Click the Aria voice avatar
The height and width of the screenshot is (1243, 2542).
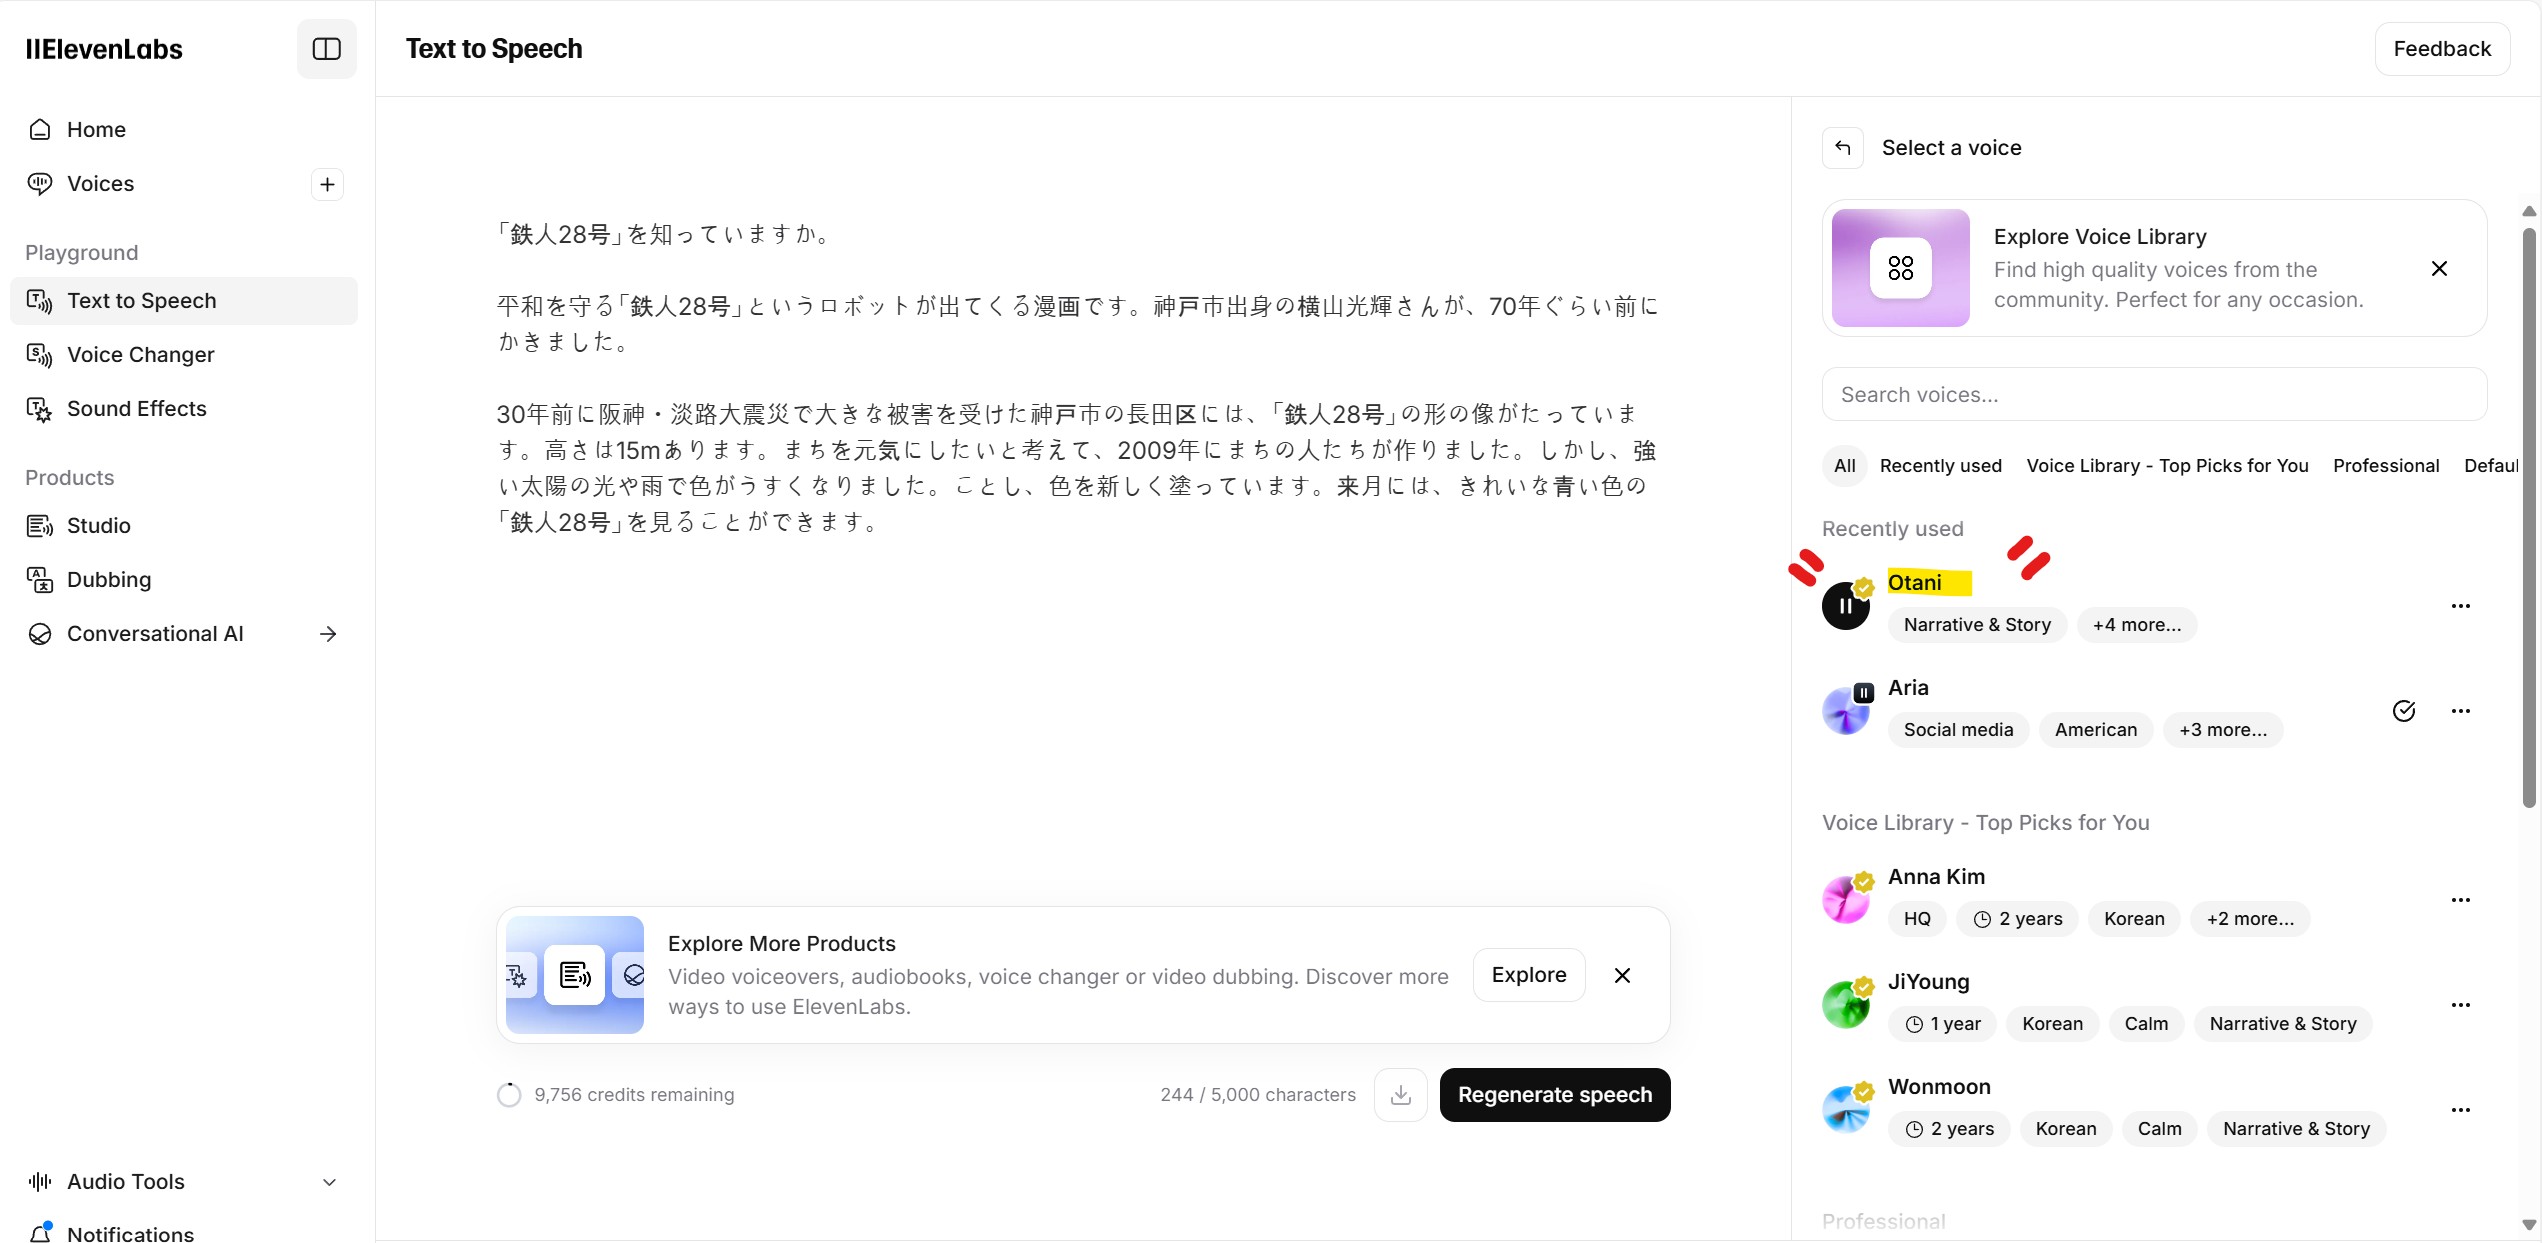[x=1845, y=711]
